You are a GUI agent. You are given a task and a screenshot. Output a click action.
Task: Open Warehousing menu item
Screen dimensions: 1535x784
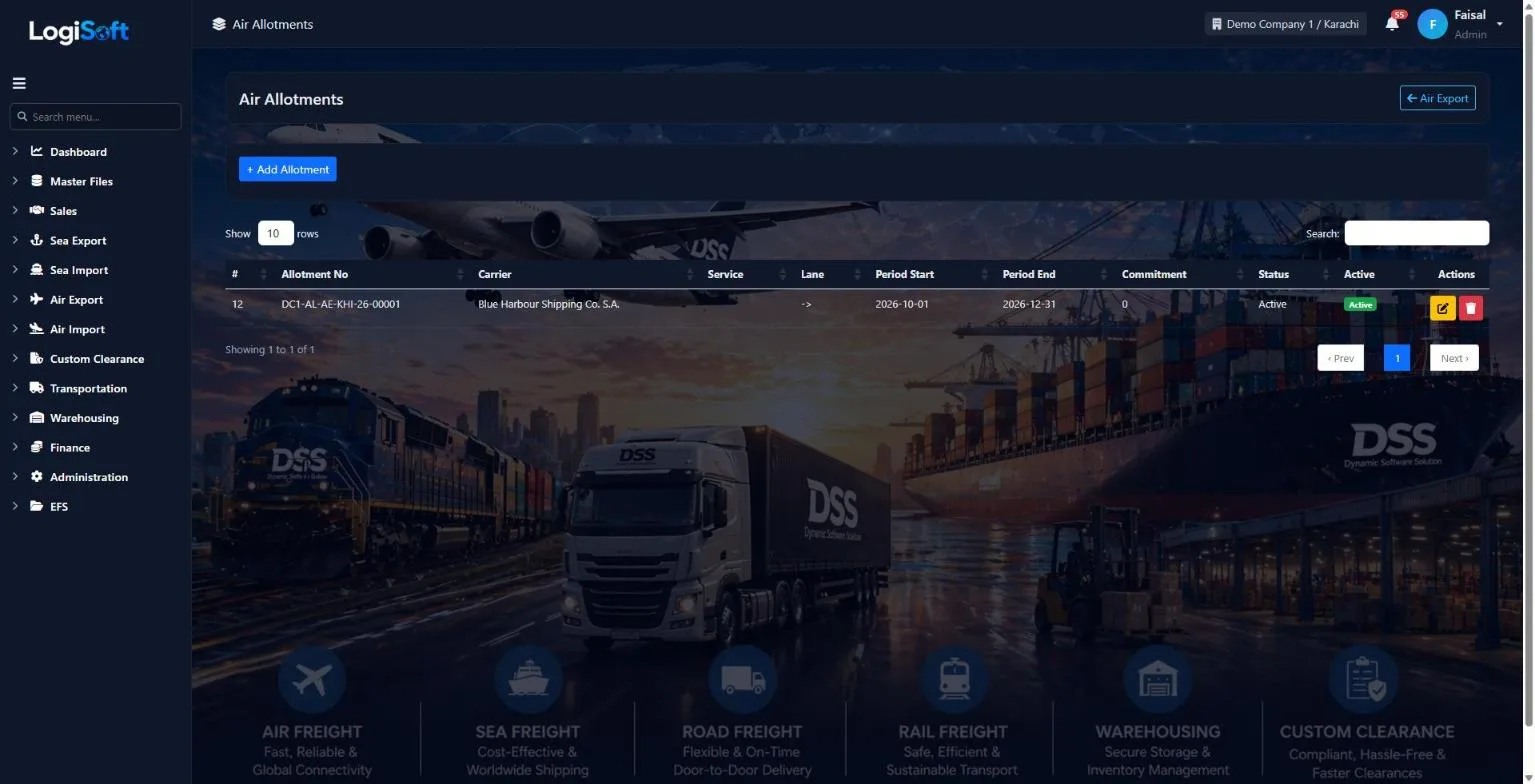[x=84, y=418]
